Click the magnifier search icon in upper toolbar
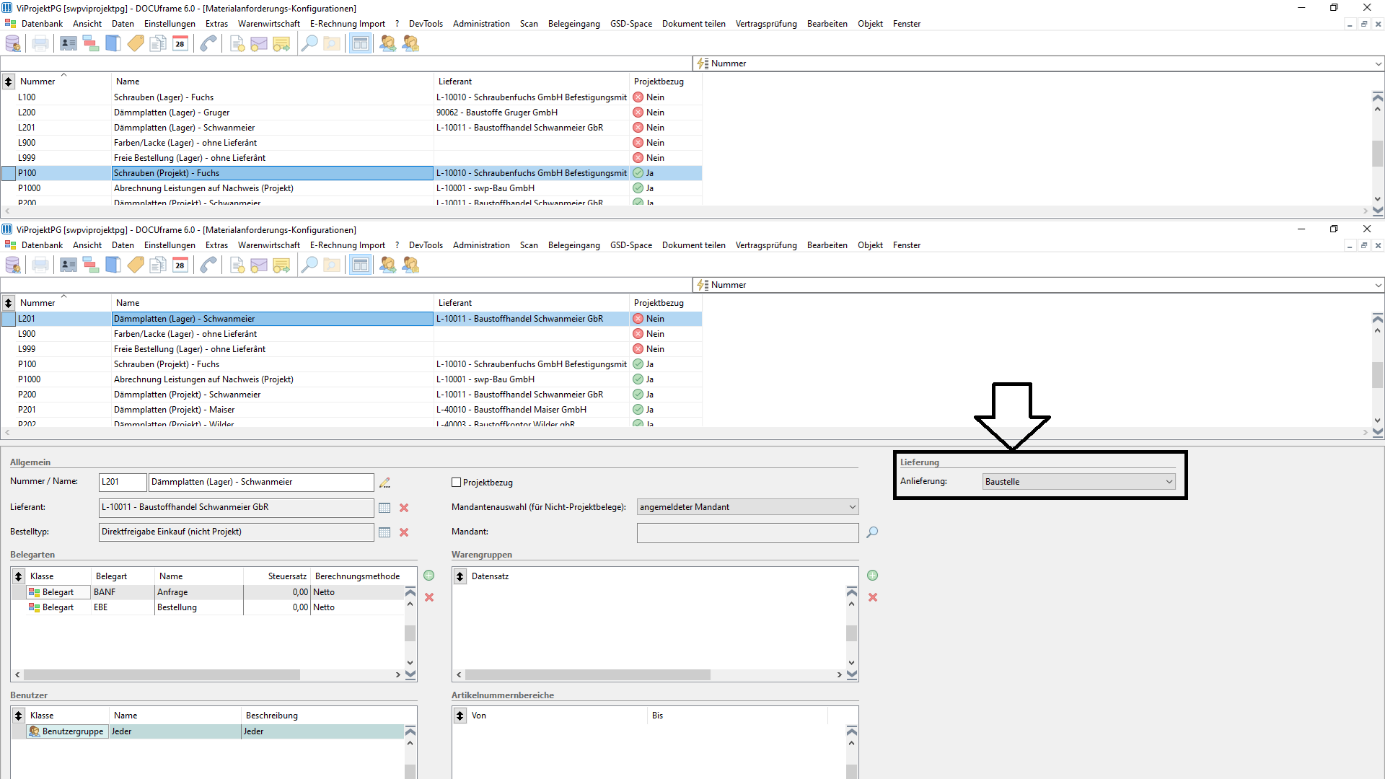Viewport: 1385px width, 779px height. tap(310, 43)
